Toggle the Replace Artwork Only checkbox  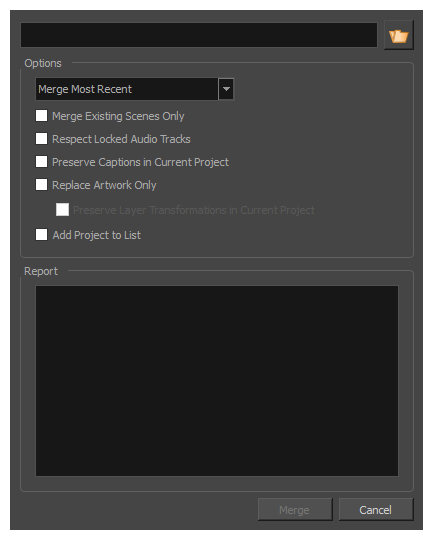41,185
